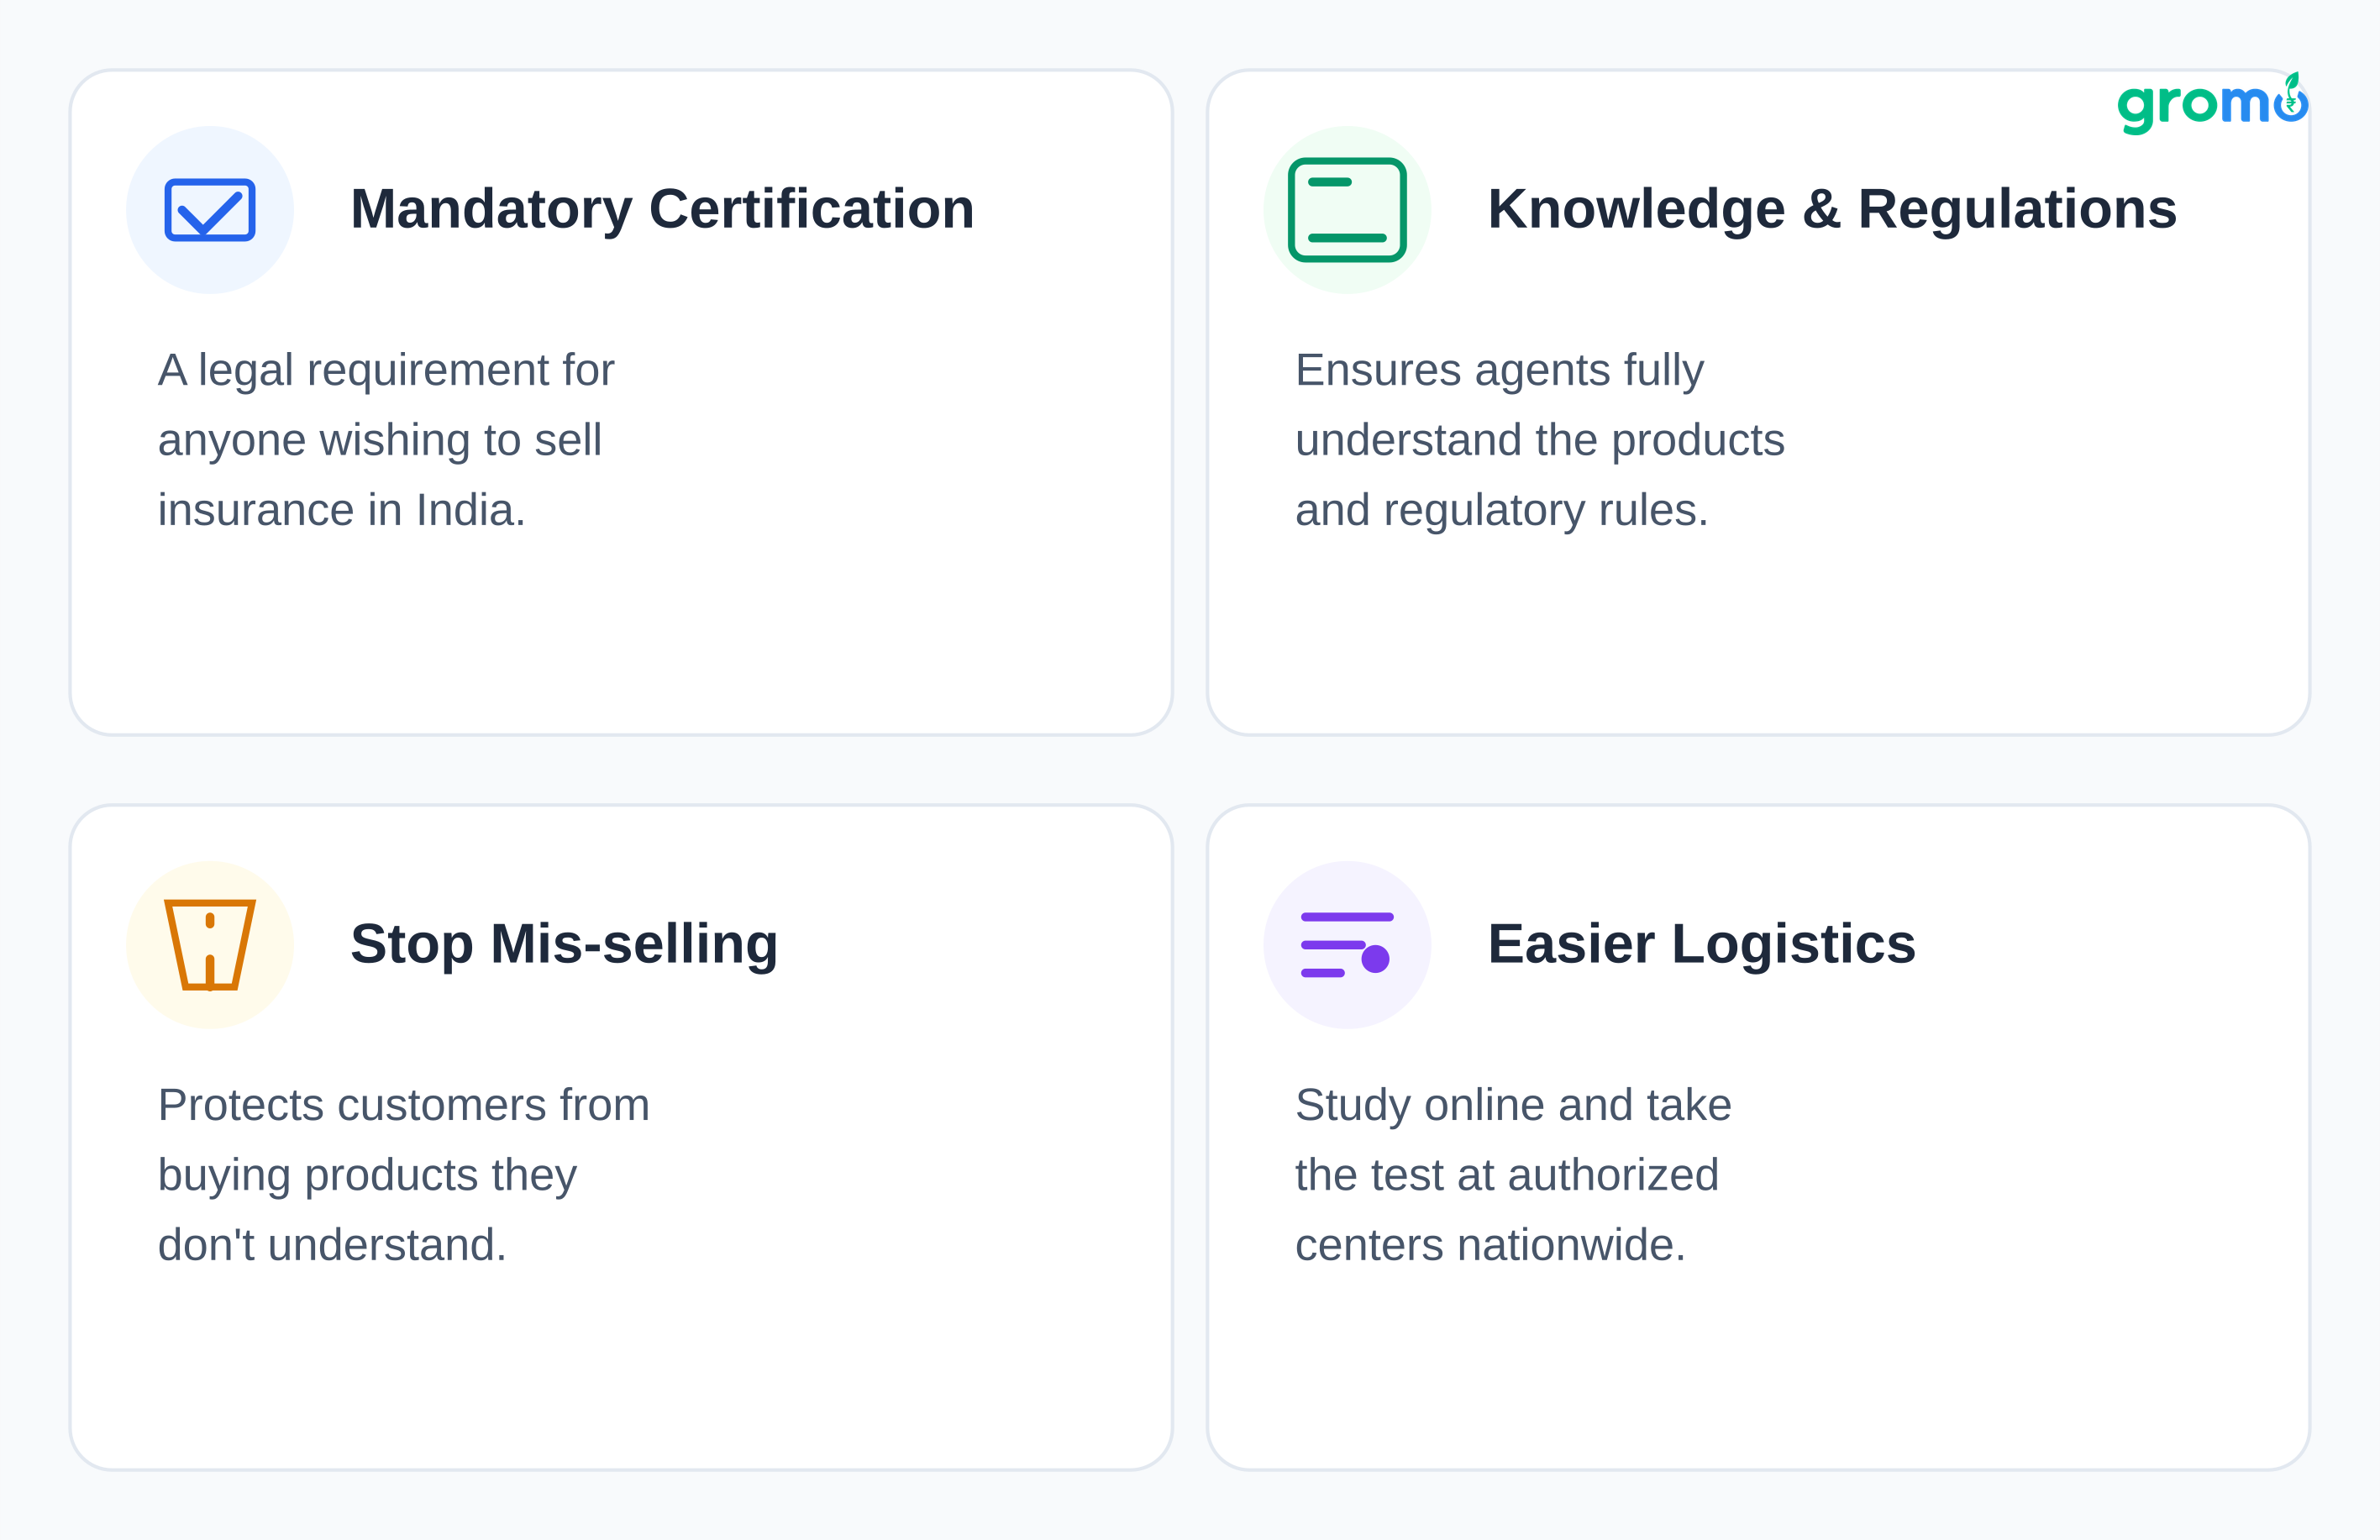Select the Knowledge & Regulations heading
Viewport: 2380px width, 1540px height.
(x=1832, y=210)
